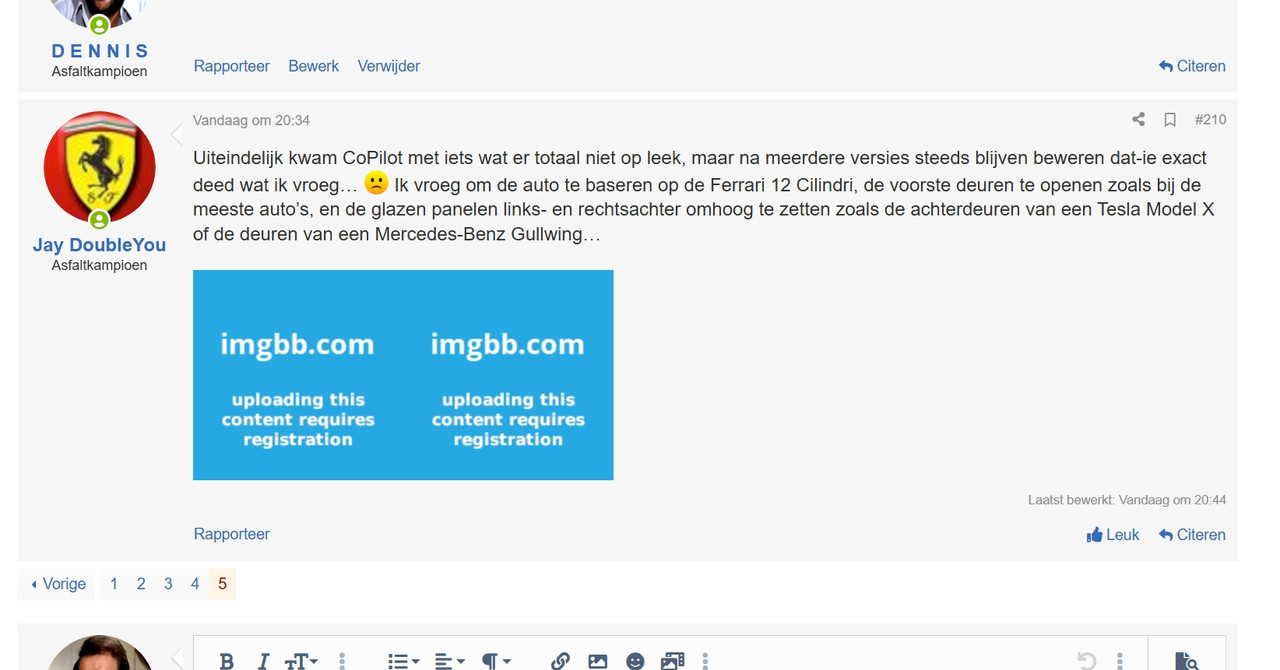Open smilies picker in editor
Image resolution: width=1280 pixels, height=670 pixels.
click(x=635, y=661)
